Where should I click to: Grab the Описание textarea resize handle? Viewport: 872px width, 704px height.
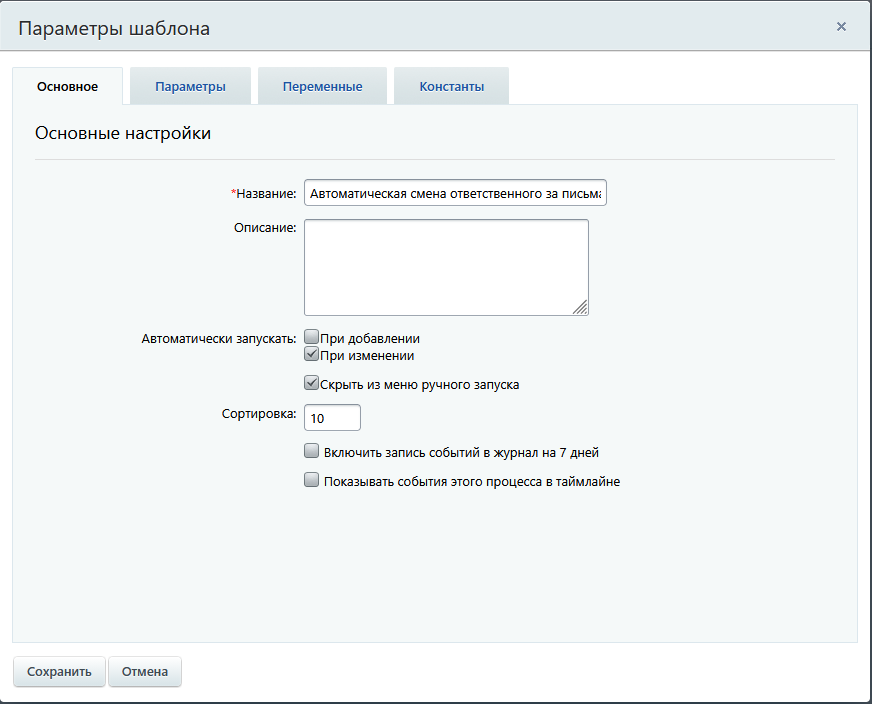coord(581,308)
